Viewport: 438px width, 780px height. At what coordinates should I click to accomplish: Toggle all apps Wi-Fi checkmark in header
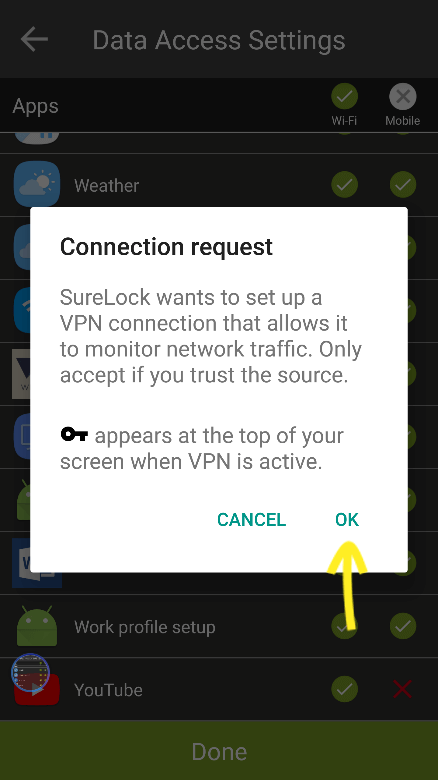pyautogui.click(x=344, y=96)
